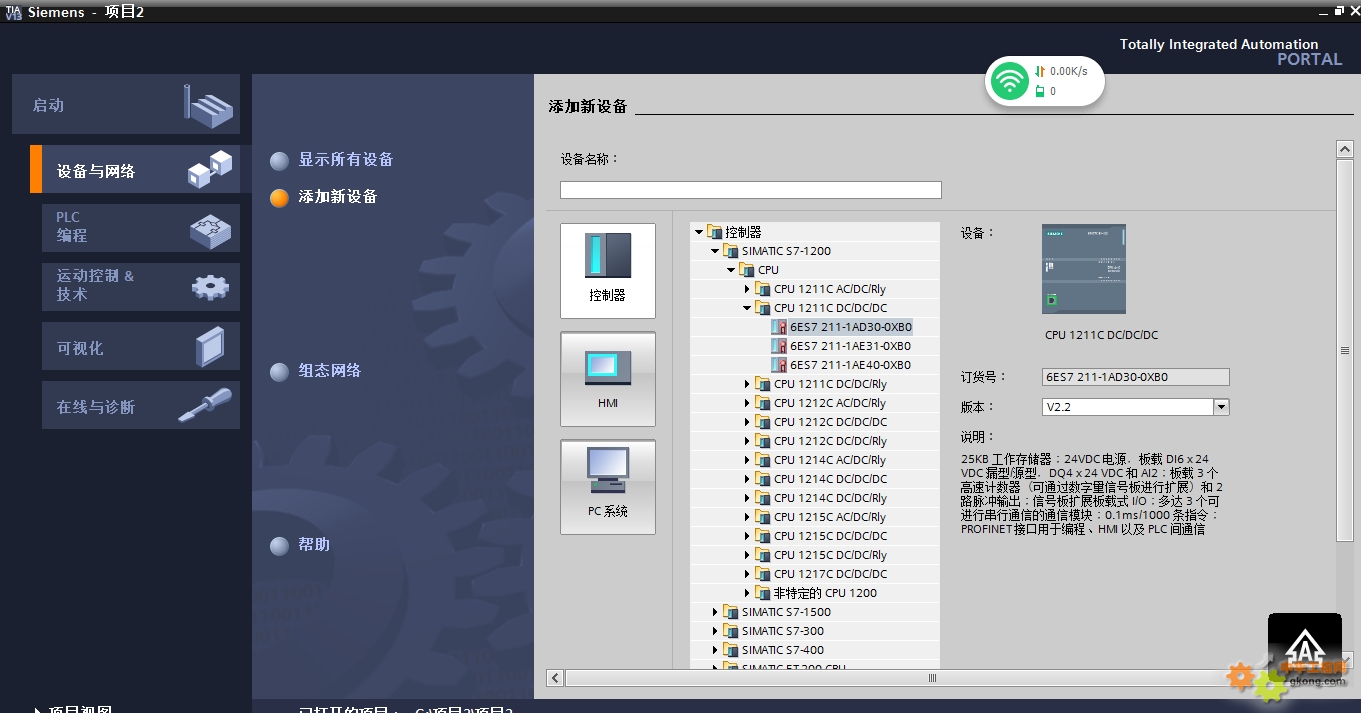Click the horizontal scrollbar thumb under the tree
The height and width of the screenshot is (713, 1361).
click(x=932, y=678)
